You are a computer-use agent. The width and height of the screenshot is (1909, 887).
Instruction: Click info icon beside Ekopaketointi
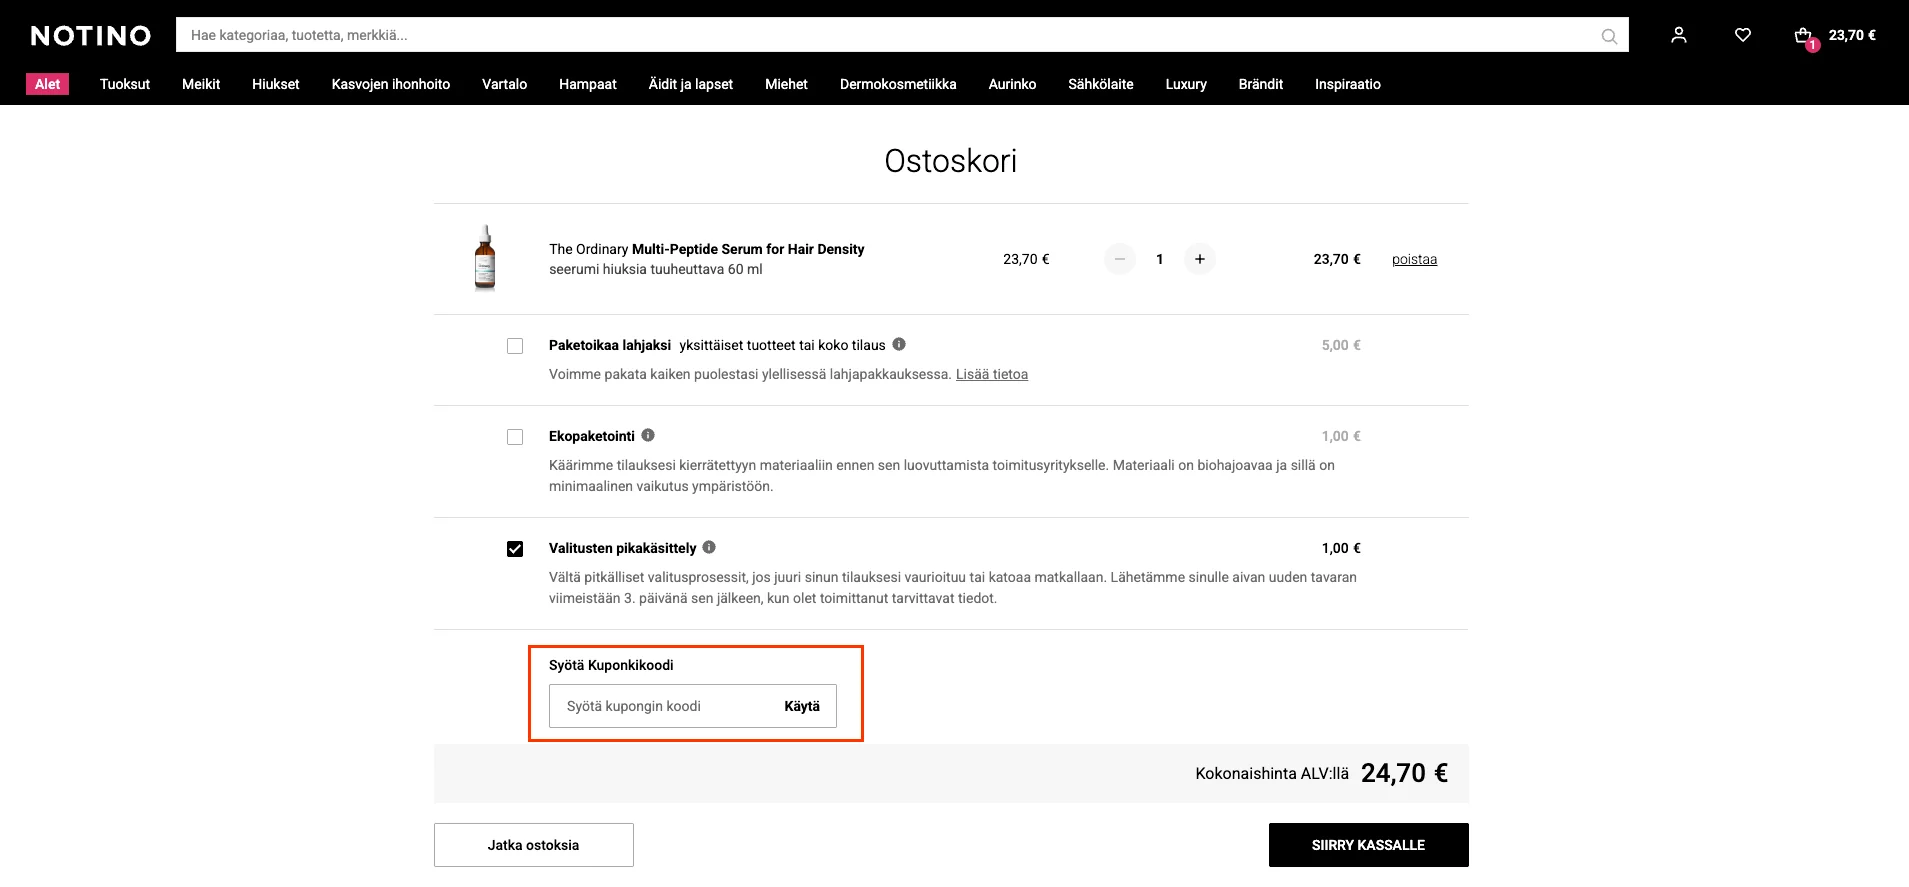(x=648, y=435)
